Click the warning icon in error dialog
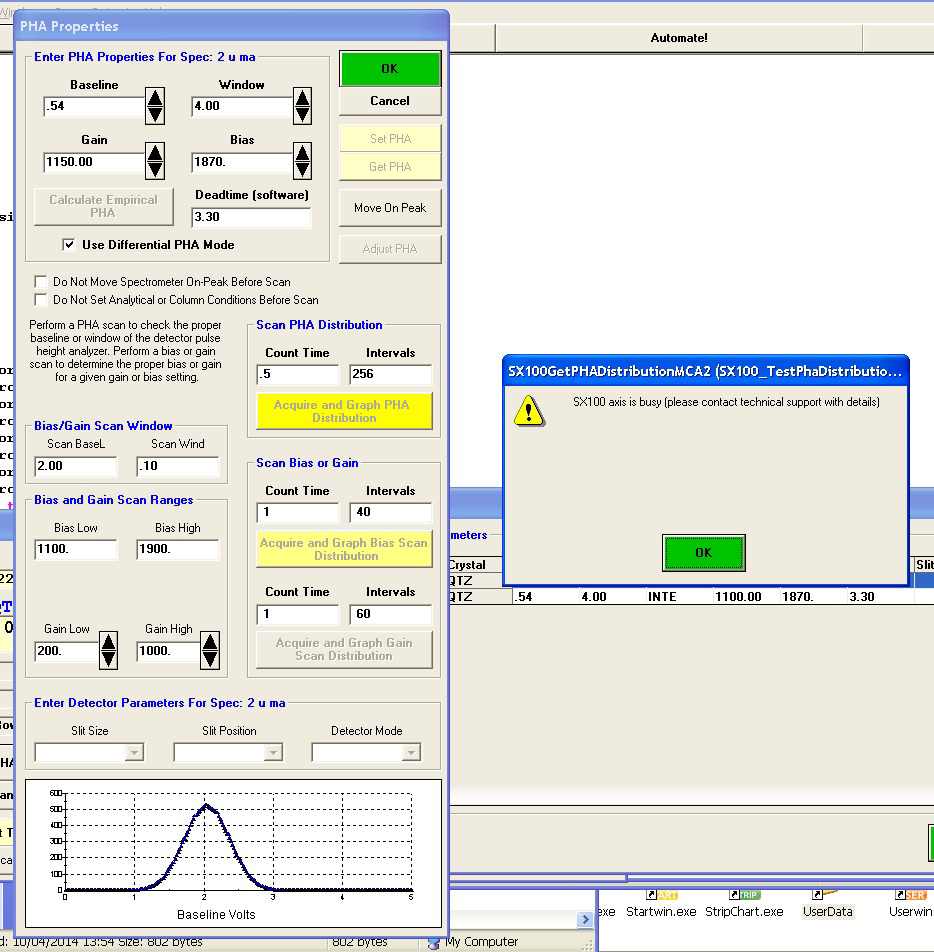 click(529, 409)
